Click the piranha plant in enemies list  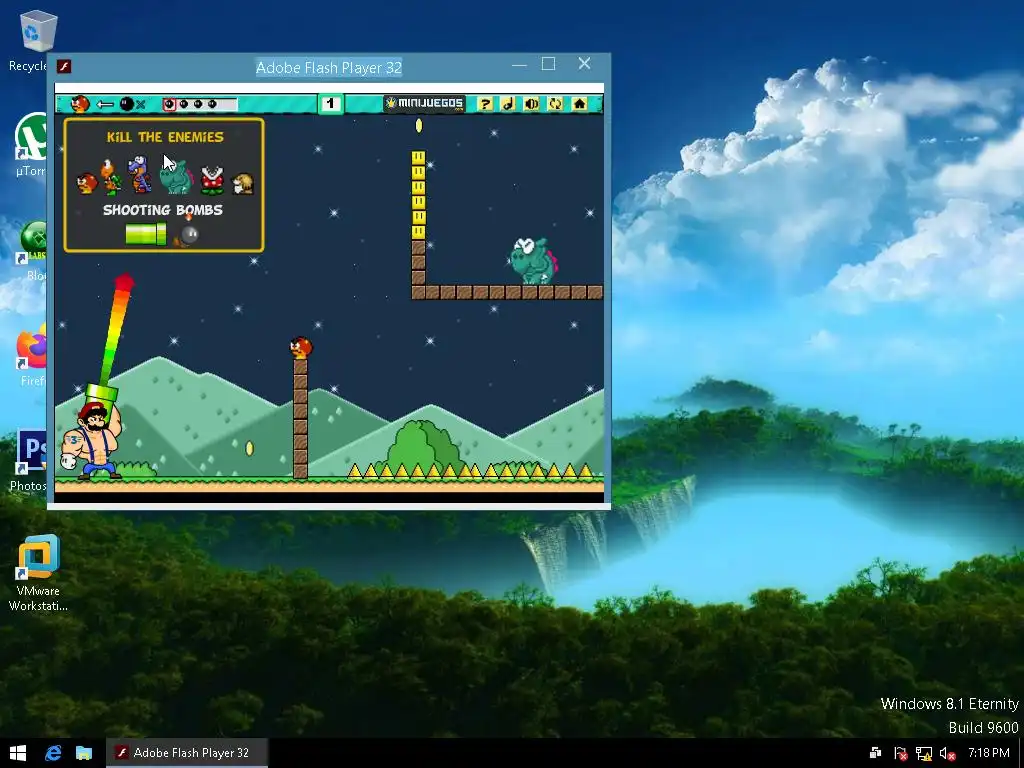tap(212, 180)
